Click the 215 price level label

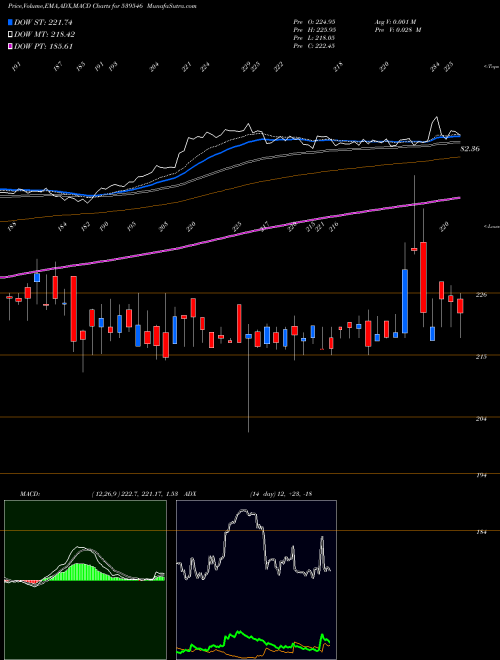(481, 357)
